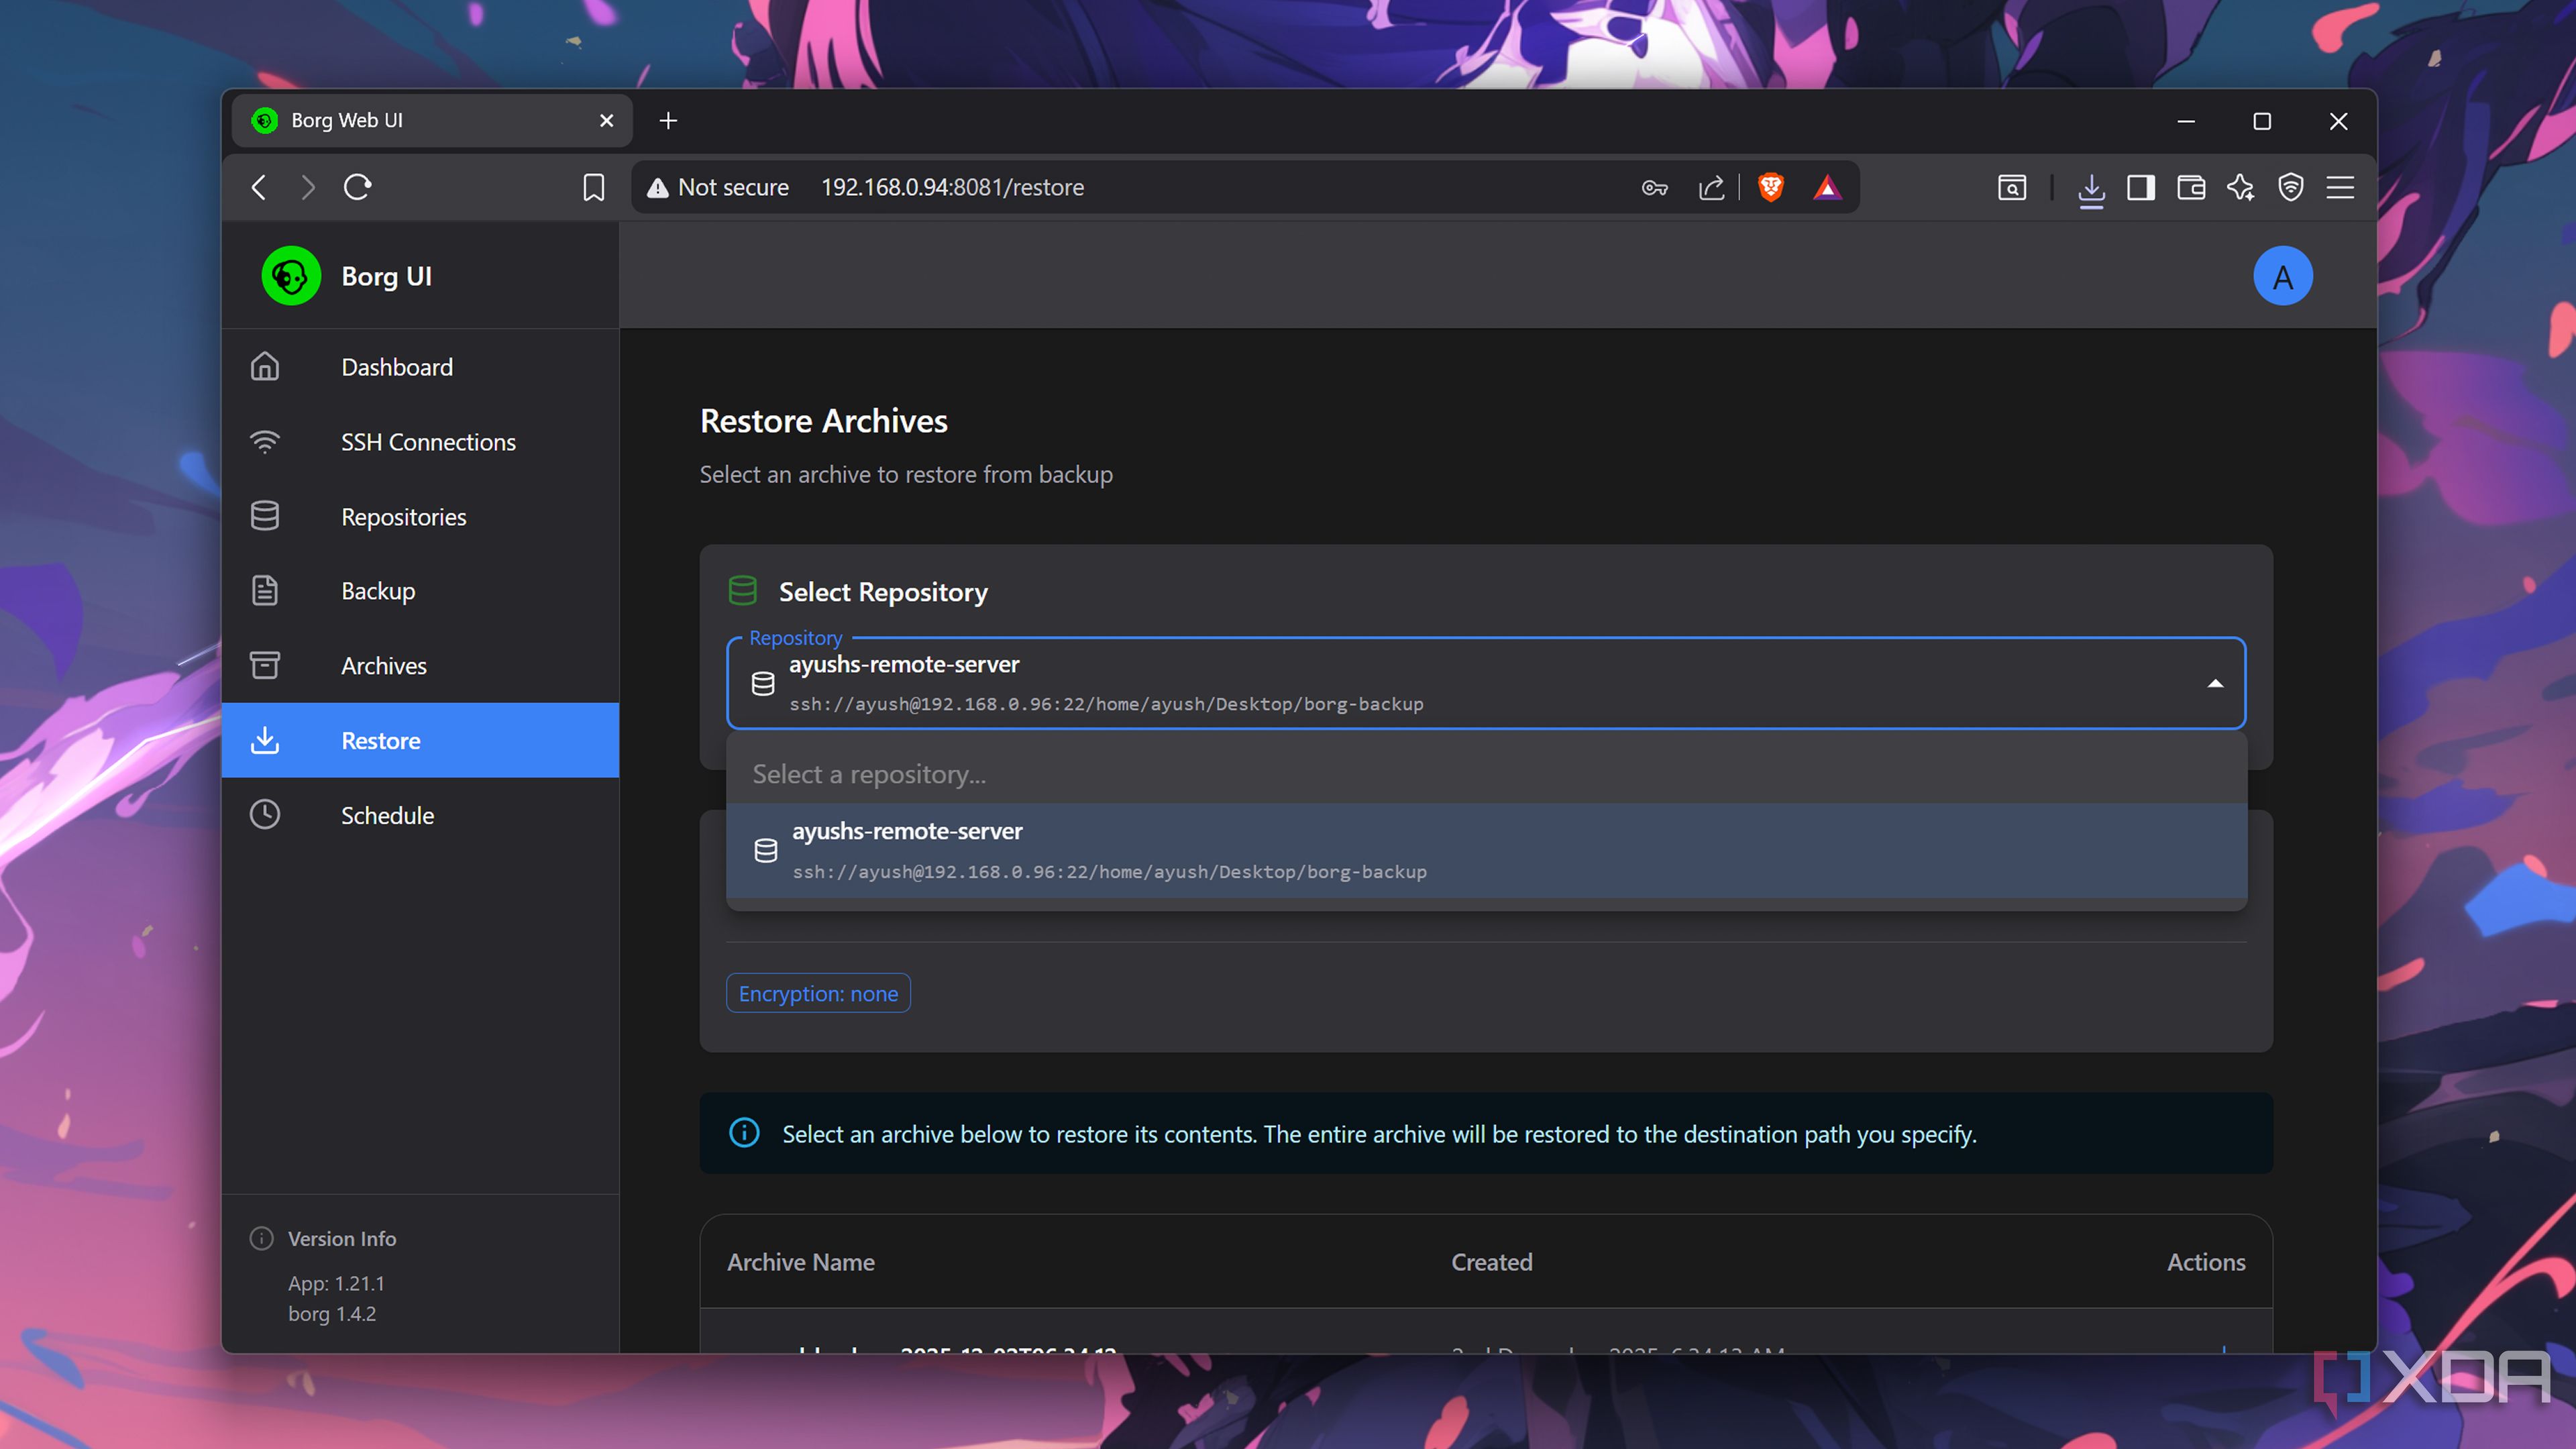The height and width of the screenshot is (1449, 2576).
Task: Open the Brave VPN shield icon
Action: 2291,187
